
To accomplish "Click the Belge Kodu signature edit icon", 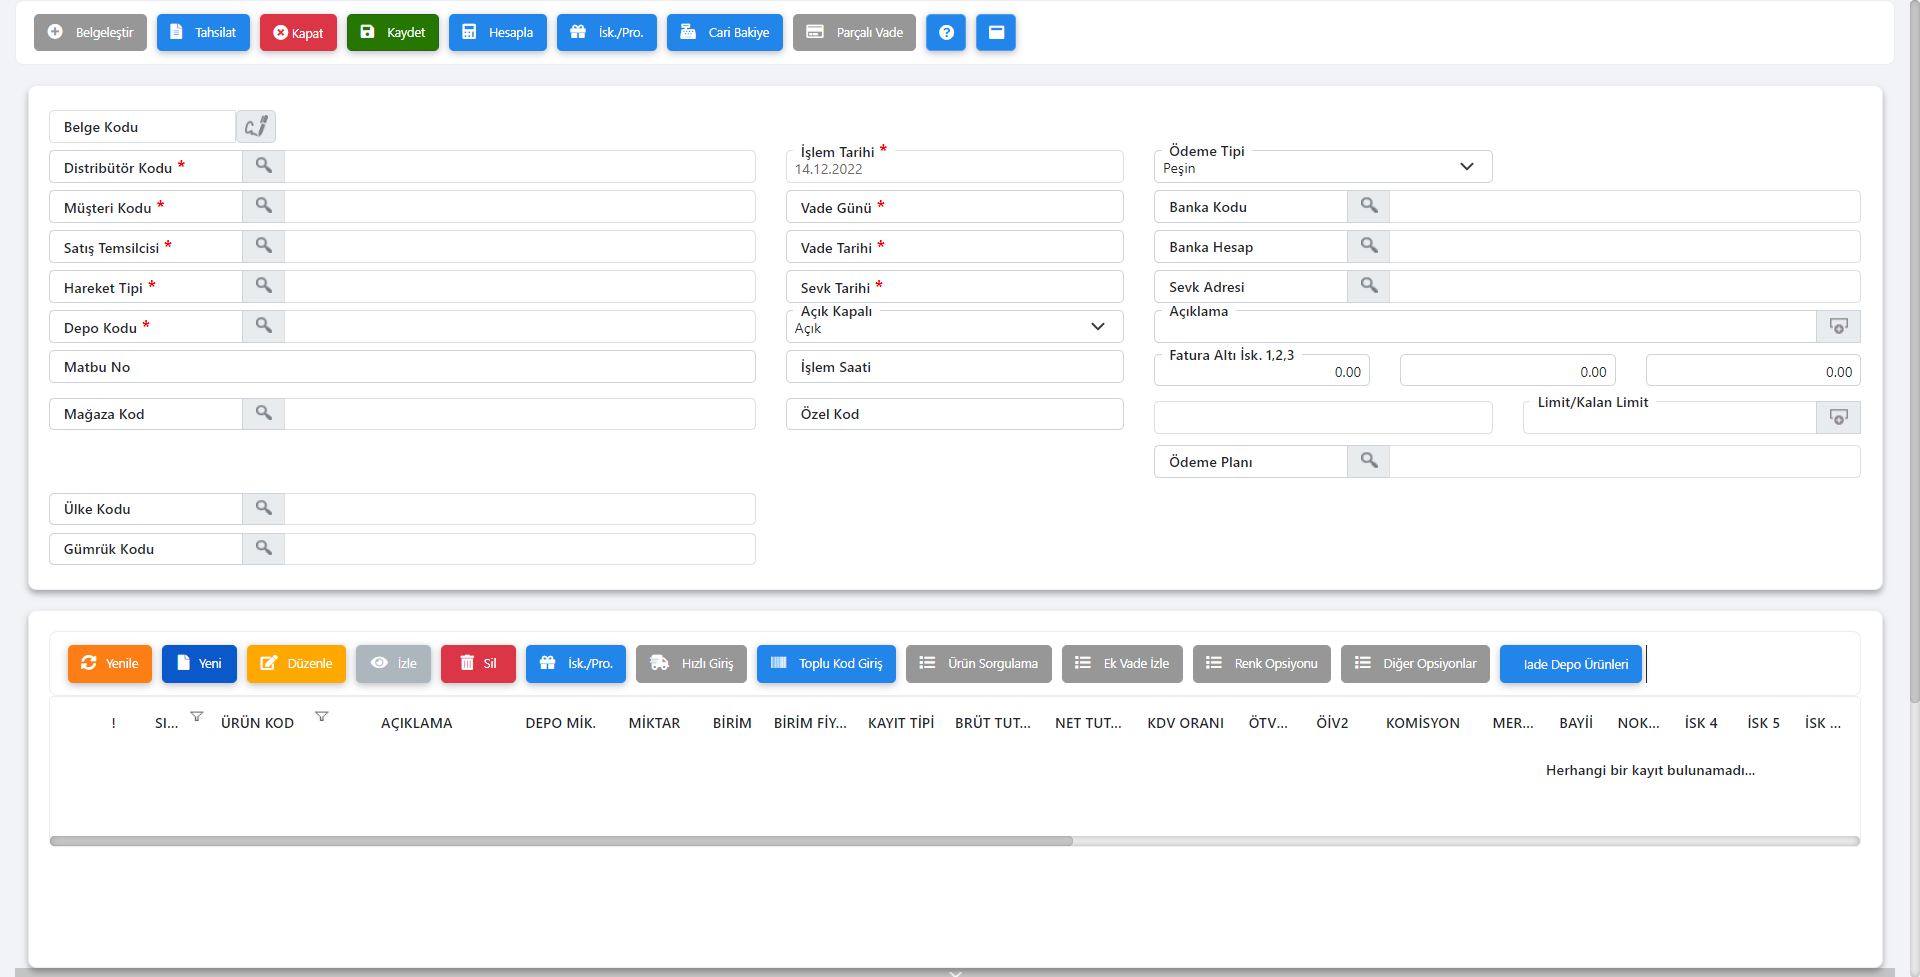I will pos(256,127).
